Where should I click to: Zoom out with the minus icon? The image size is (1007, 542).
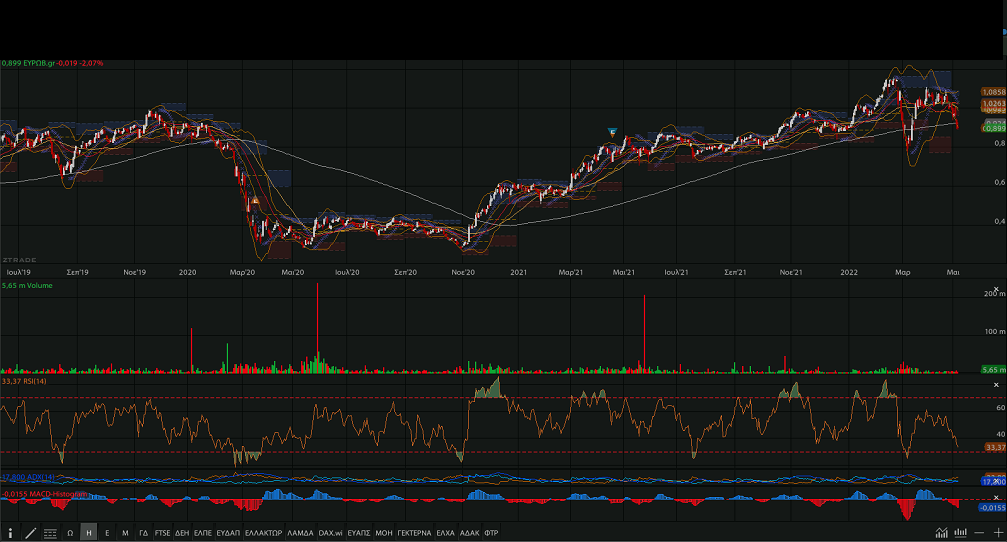(x=980, y=533)
